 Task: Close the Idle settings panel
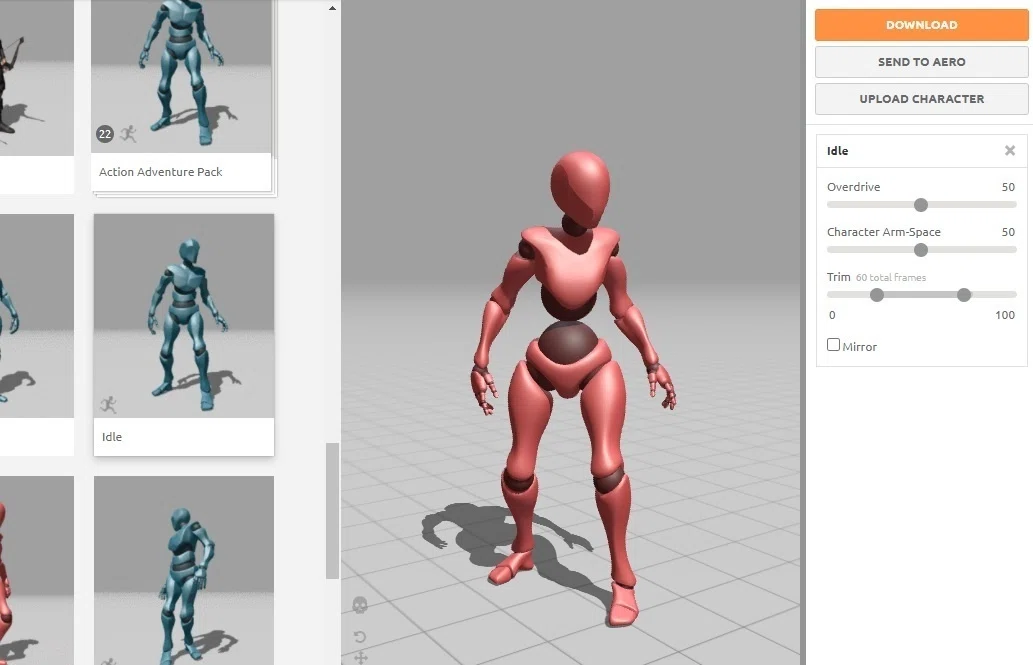1009,150
